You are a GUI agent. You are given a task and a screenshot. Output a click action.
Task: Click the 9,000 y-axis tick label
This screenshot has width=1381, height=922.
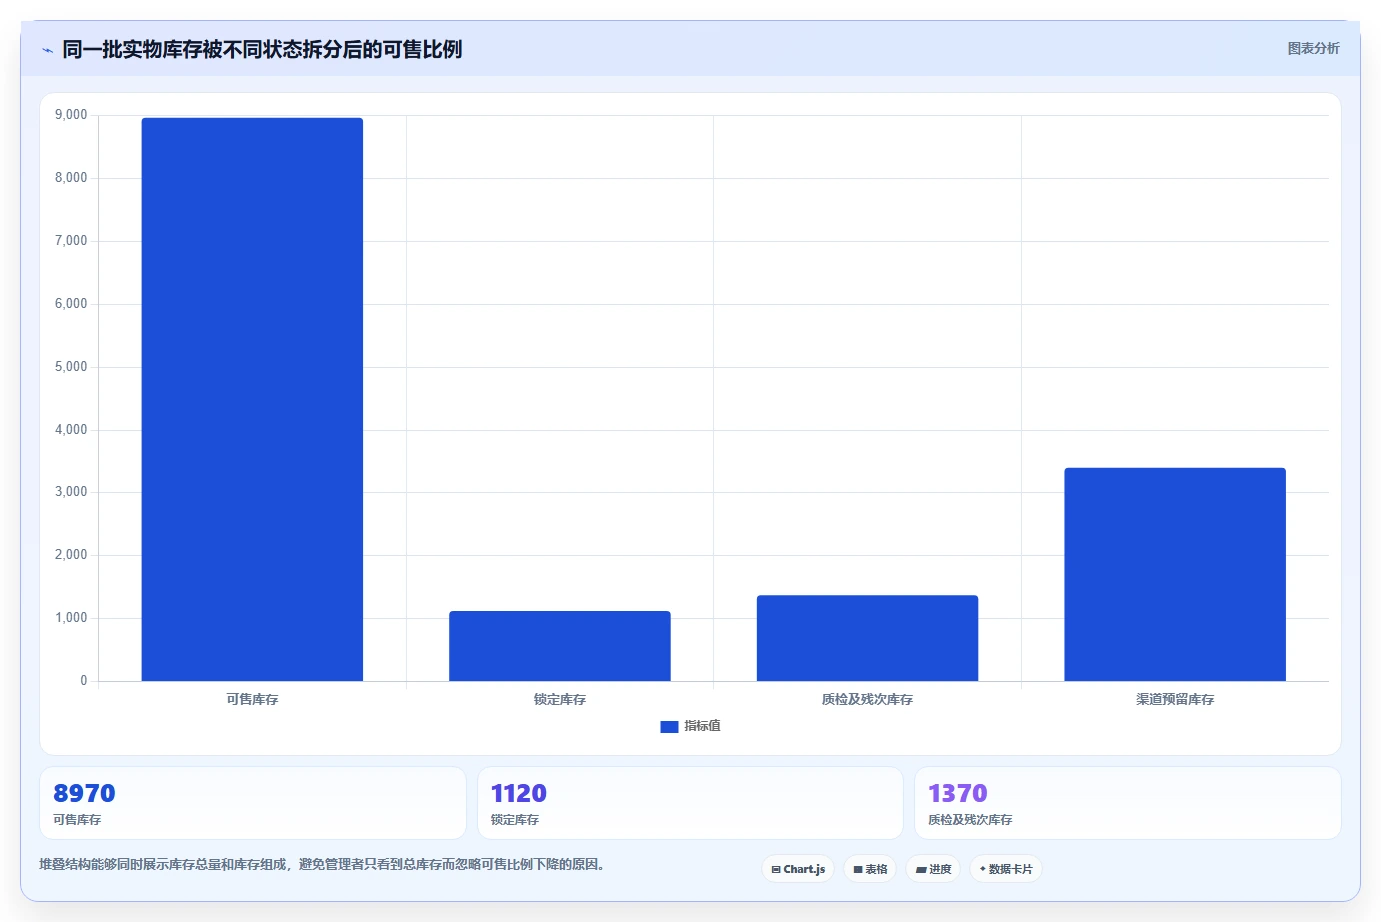coord(71,115)
